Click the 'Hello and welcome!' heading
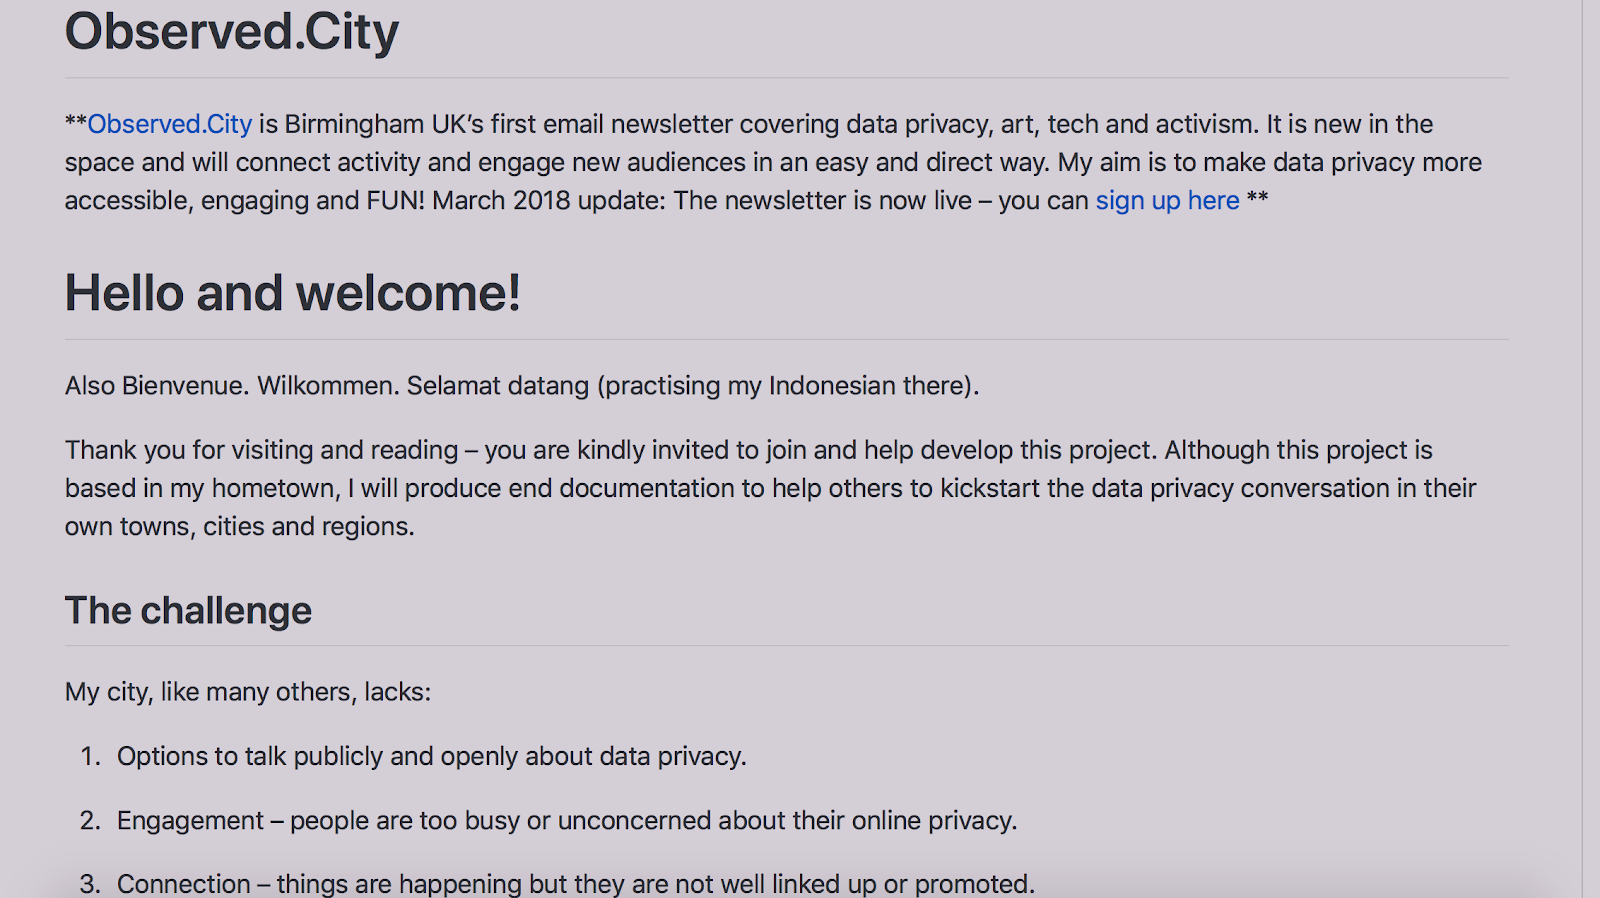 click(x=292, y=293)
